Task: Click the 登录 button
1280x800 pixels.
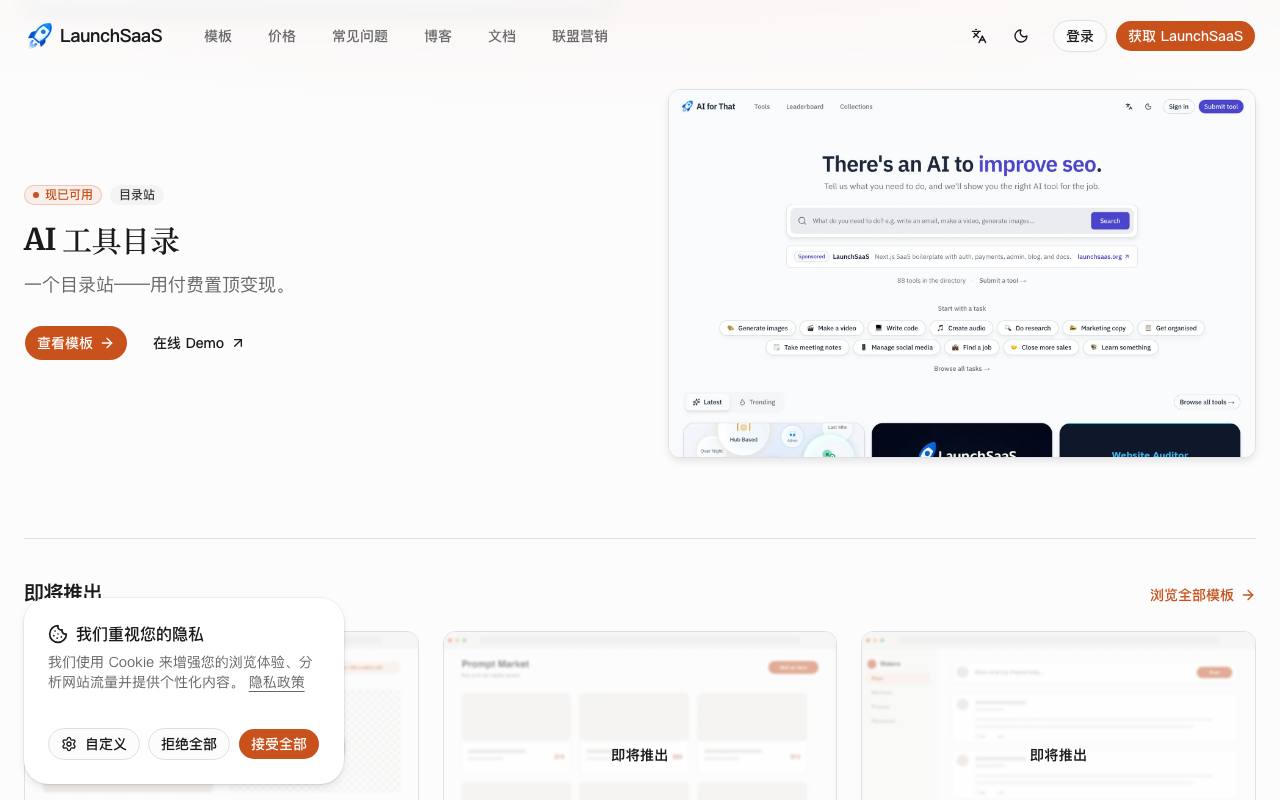Action: 1080,36
